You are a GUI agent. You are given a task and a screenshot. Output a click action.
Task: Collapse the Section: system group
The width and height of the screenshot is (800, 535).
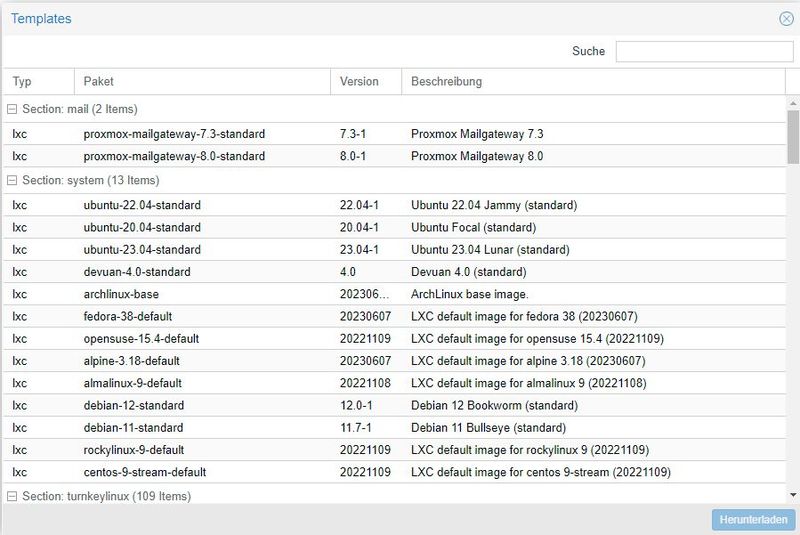[12, 181]
